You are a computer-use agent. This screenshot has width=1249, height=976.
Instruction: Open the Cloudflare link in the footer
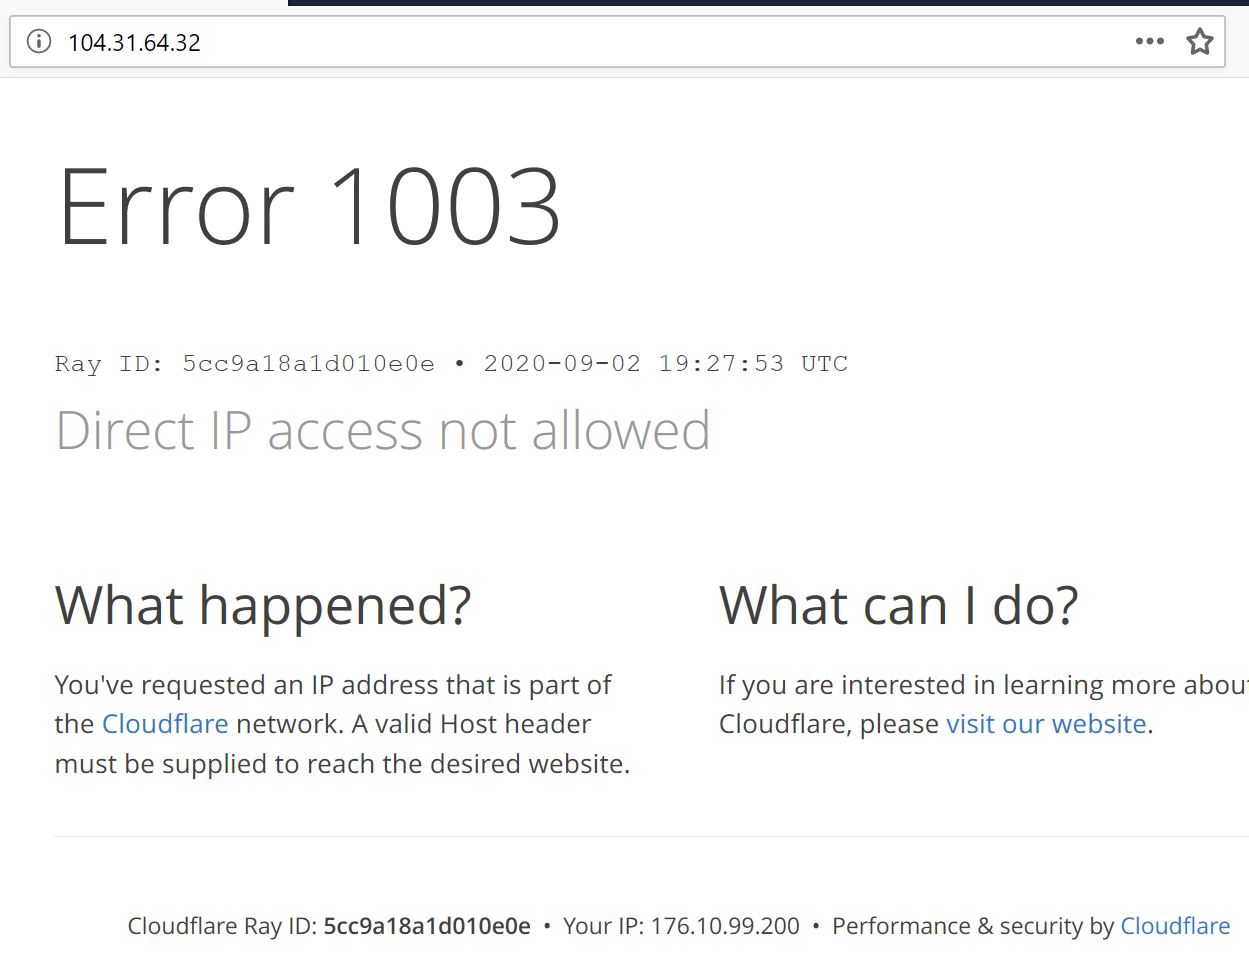1174,926
